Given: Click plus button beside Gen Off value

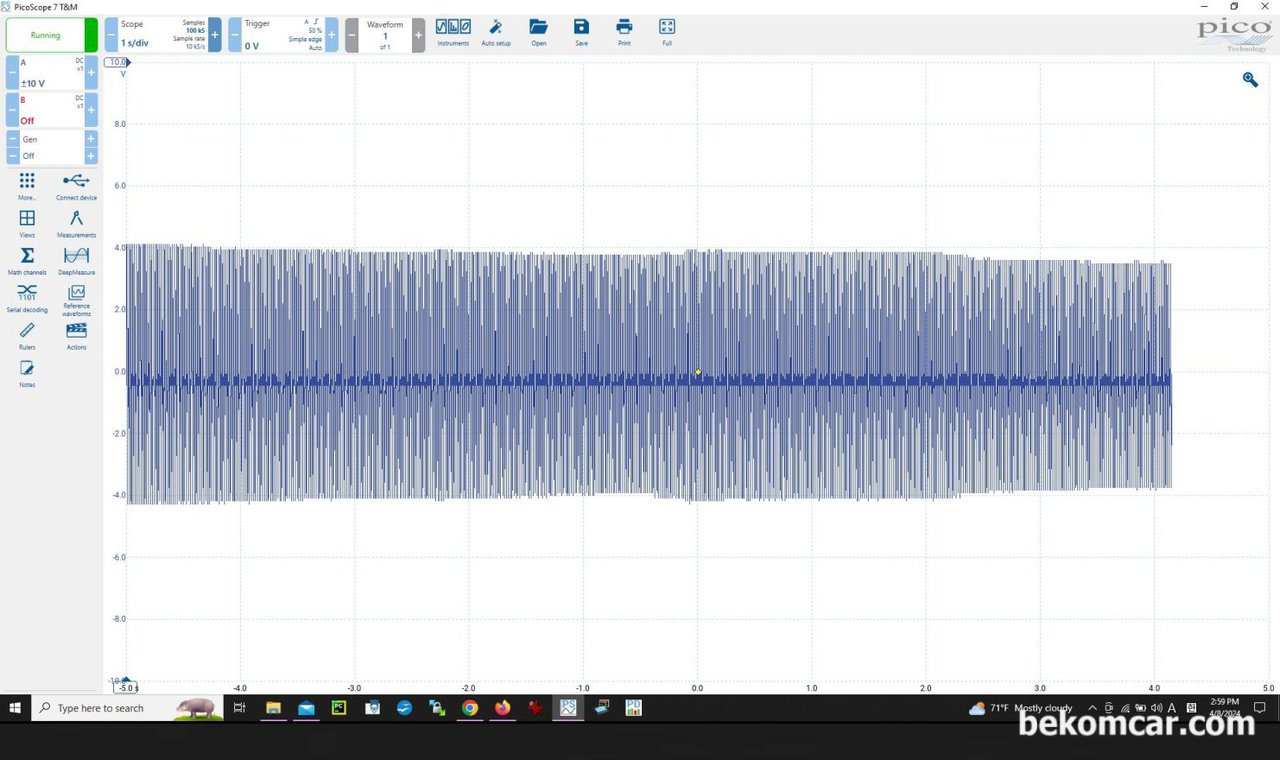Looking at the screenshot, I should 91,156.
